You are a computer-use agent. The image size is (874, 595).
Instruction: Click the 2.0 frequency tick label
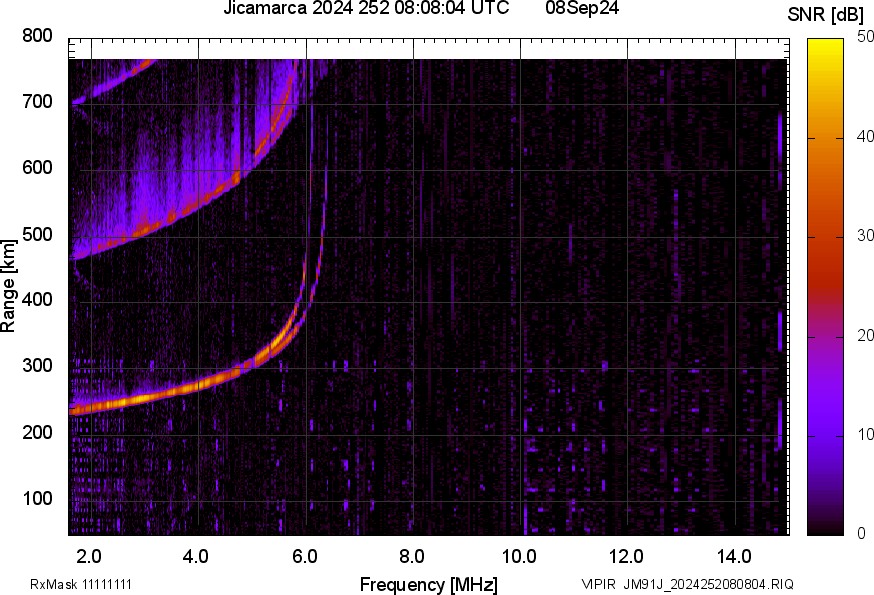(88, 555)
